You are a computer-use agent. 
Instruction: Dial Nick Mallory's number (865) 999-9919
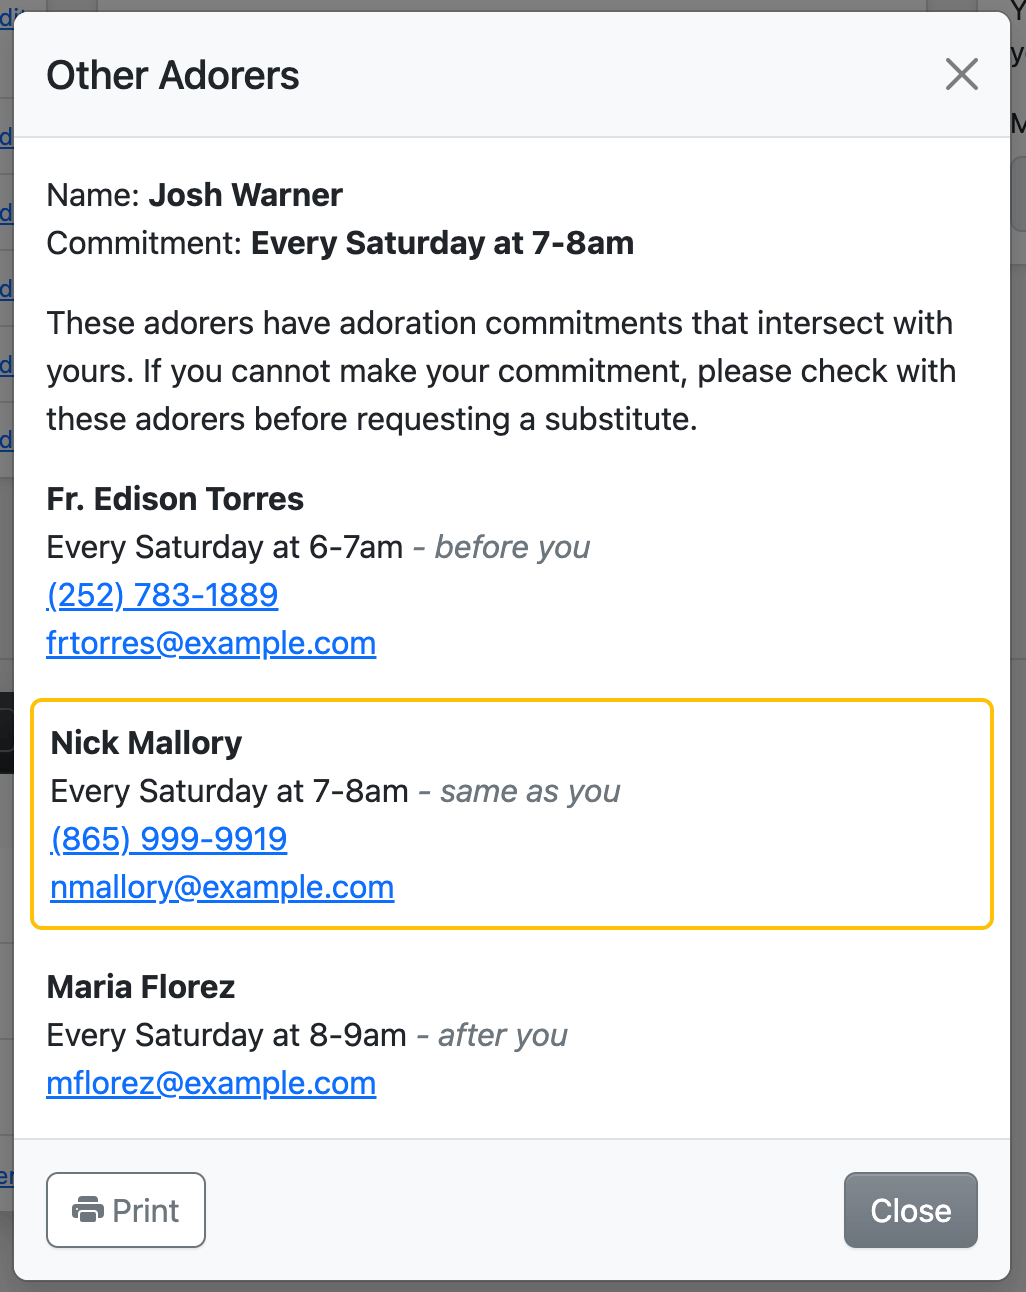pyautogui.click(x=169, y=839)
